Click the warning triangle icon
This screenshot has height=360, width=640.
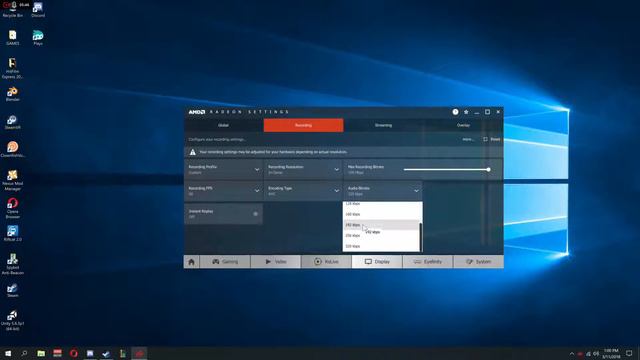click(192, 152)
